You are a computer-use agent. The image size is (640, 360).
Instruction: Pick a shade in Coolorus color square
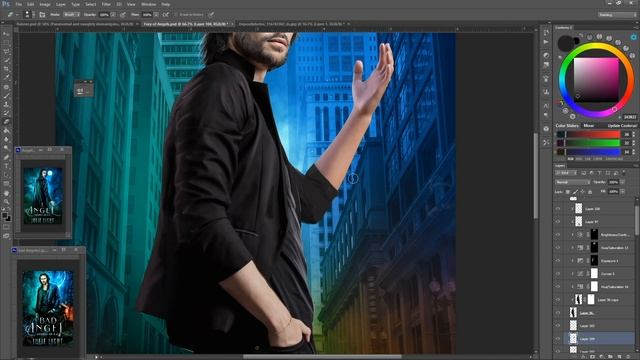click(x=596, y=80)
